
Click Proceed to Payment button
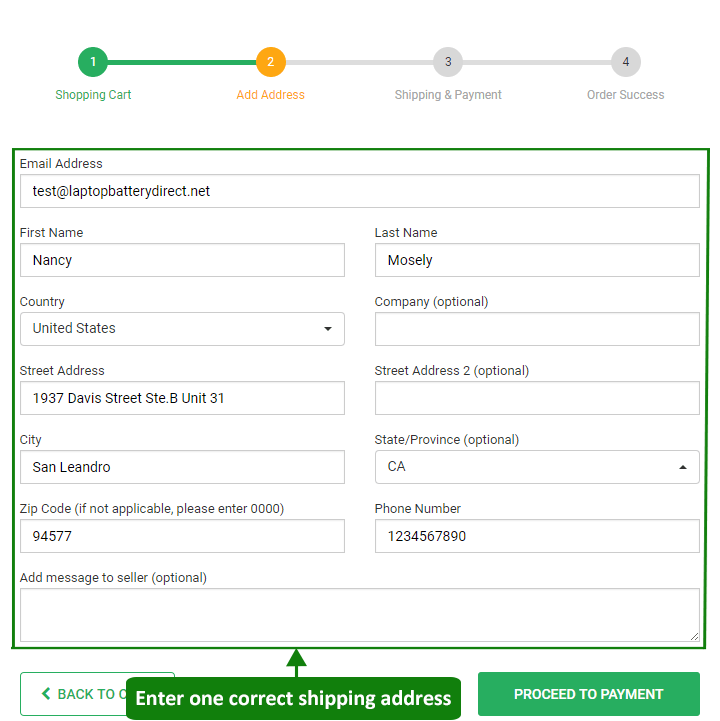[588, 694]
